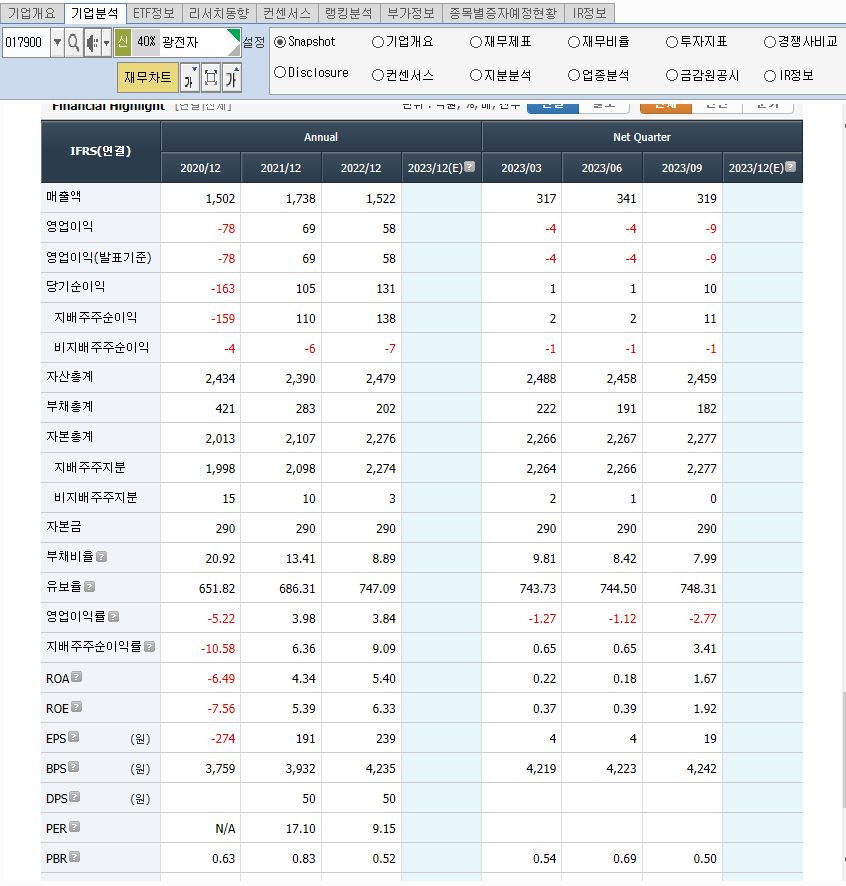Open the 40% zoom level dropdown

point(145,42)
